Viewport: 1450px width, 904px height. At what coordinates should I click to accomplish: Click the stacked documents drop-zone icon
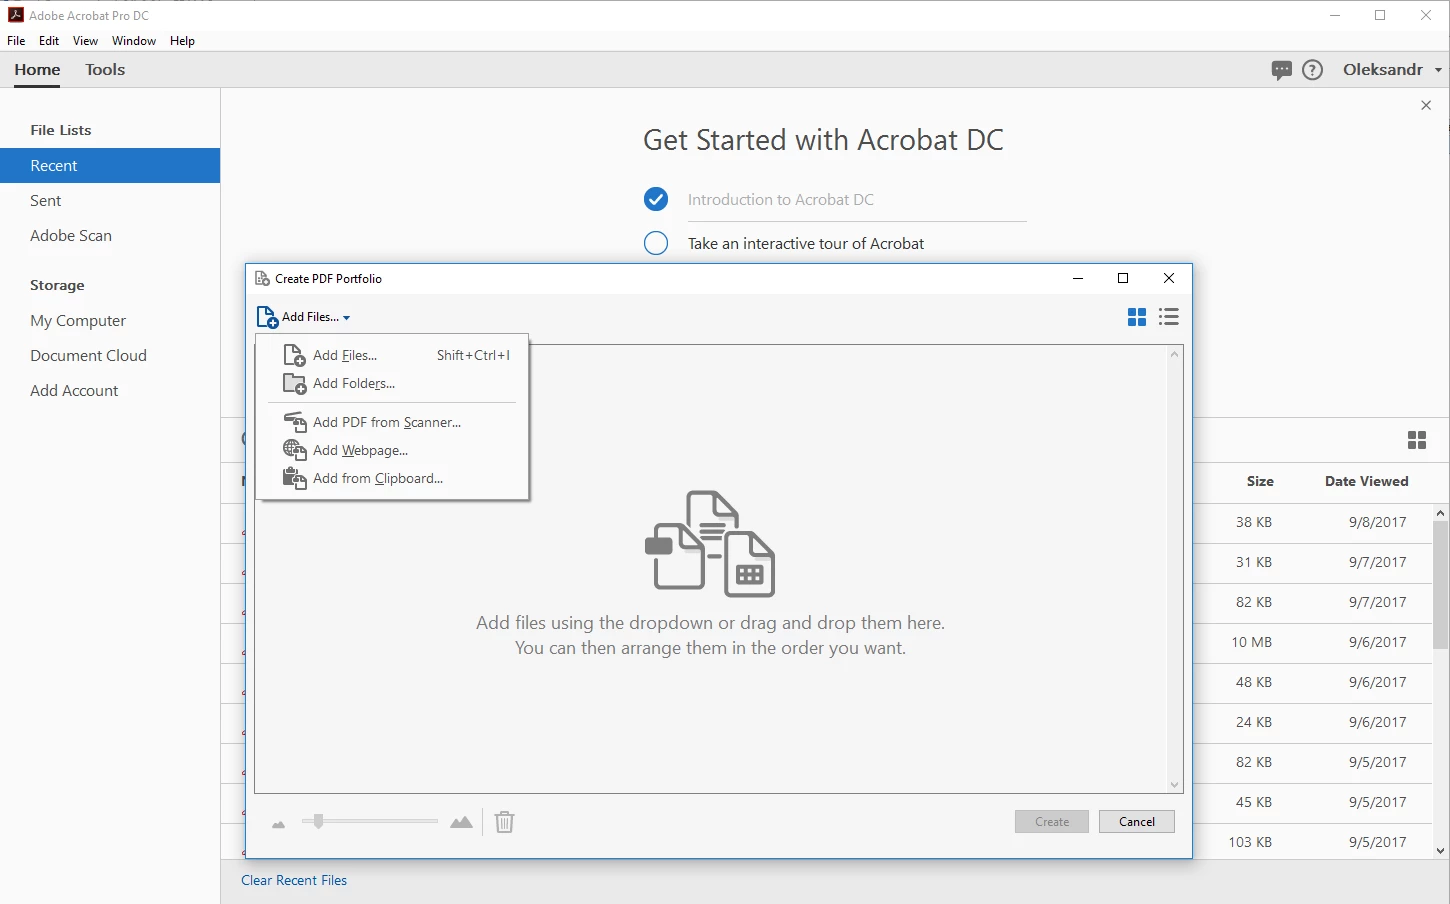tap(710, 543)
